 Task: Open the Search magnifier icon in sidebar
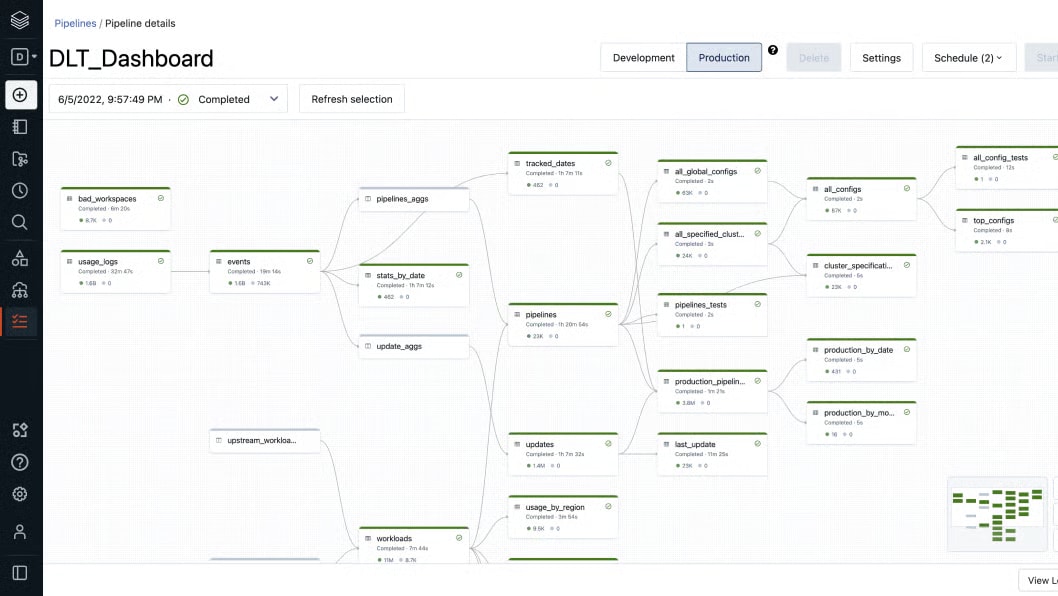[x=20, y=222]
